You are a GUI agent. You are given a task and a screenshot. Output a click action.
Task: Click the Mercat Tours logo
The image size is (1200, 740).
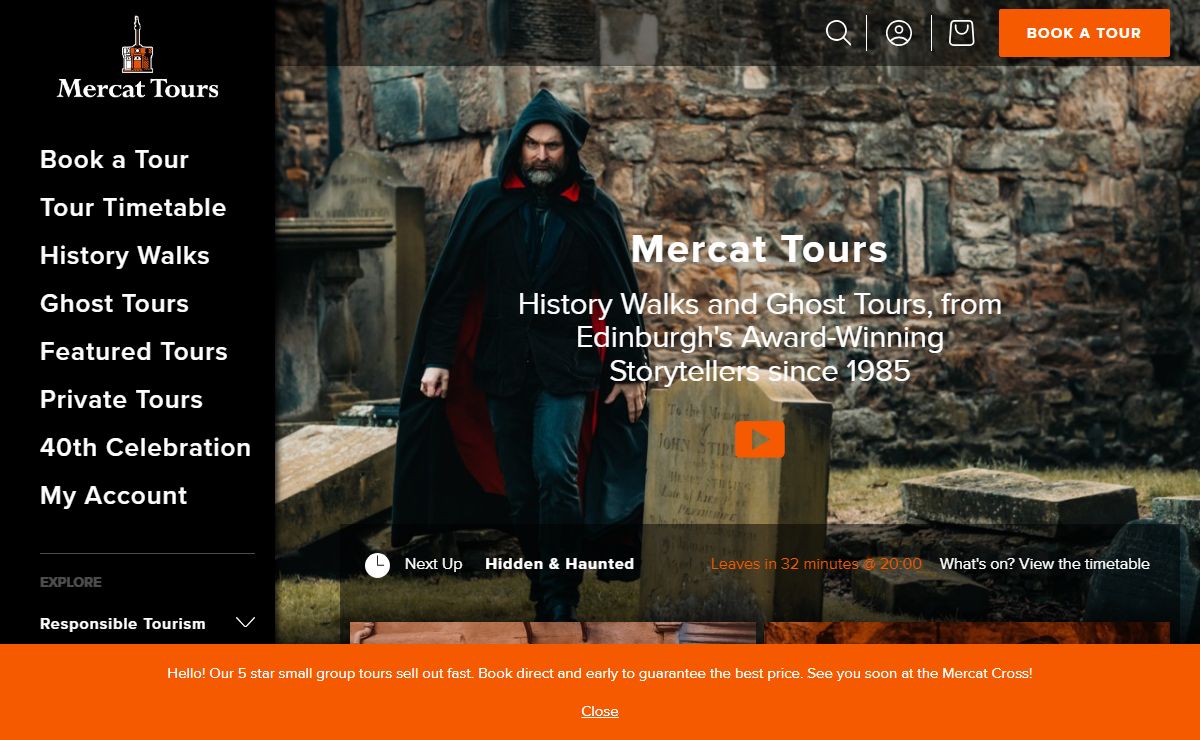[x=138, y=58]
